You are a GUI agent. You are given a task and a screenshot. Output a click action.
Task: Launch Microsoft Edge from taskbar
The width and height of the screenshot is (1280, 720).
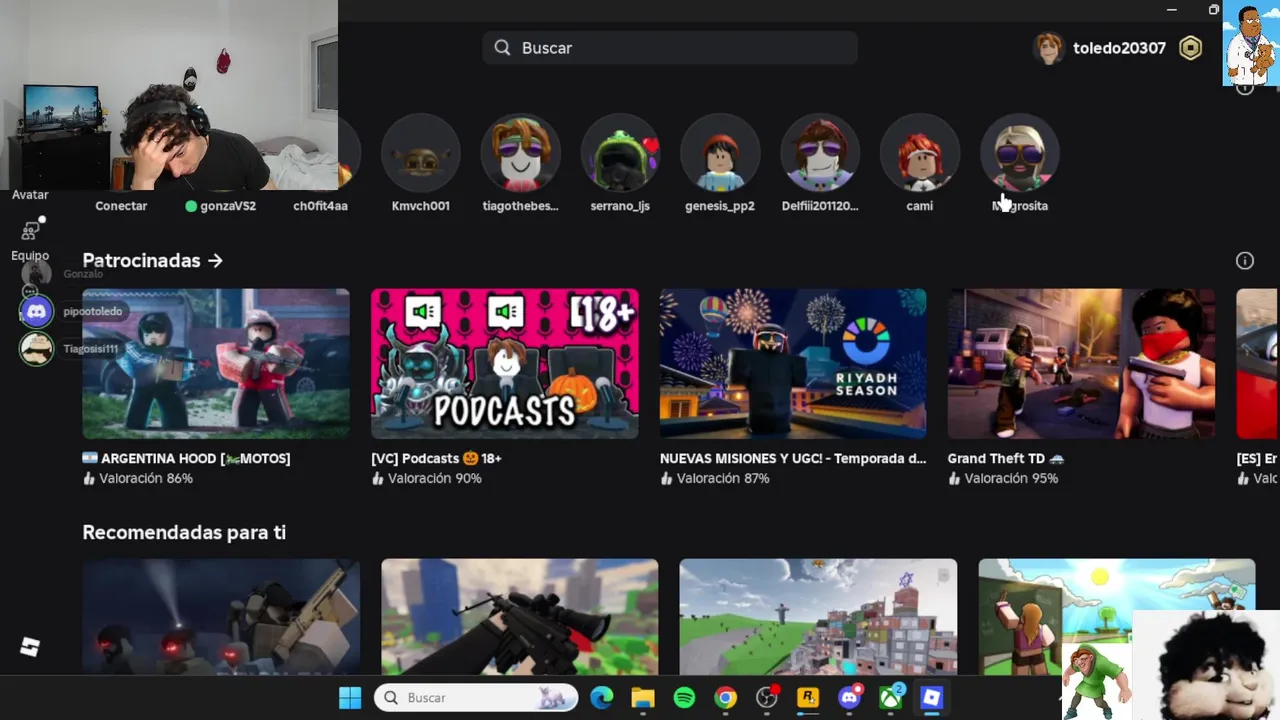pyautogui.click(x=601, y=698)
